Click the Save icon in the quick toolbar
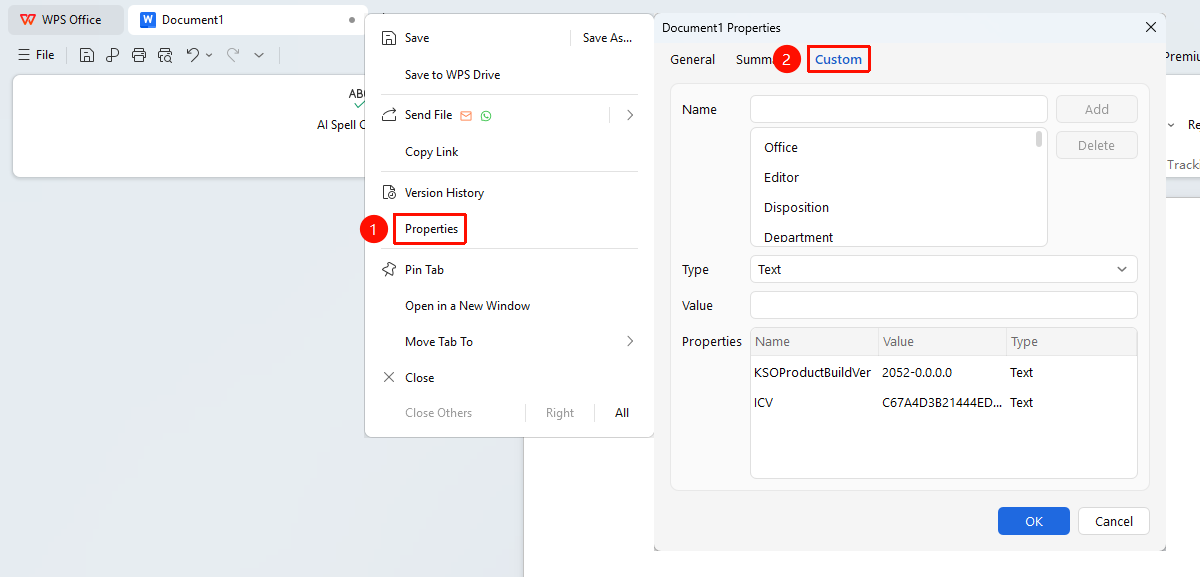 point(87,55)
